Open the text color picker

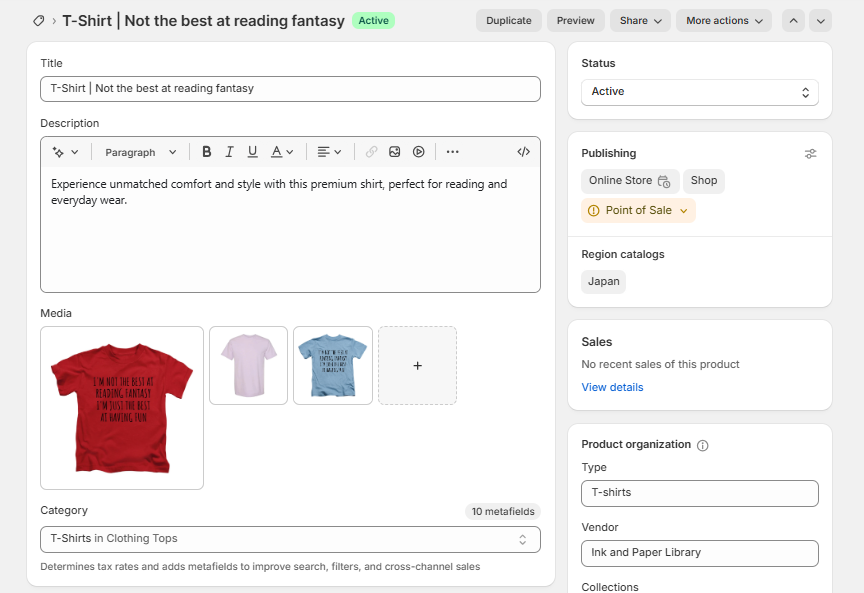click(282, 152)
